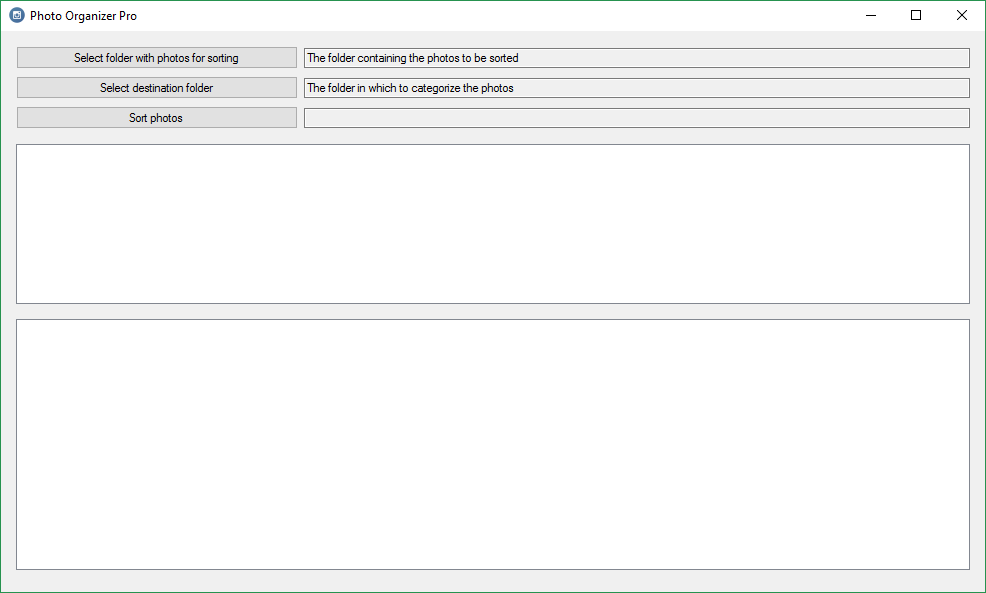This screenshot has width=986, height=593.
Task: Minimize the Photo Organizer Pro window
Action: click(871, 15)
